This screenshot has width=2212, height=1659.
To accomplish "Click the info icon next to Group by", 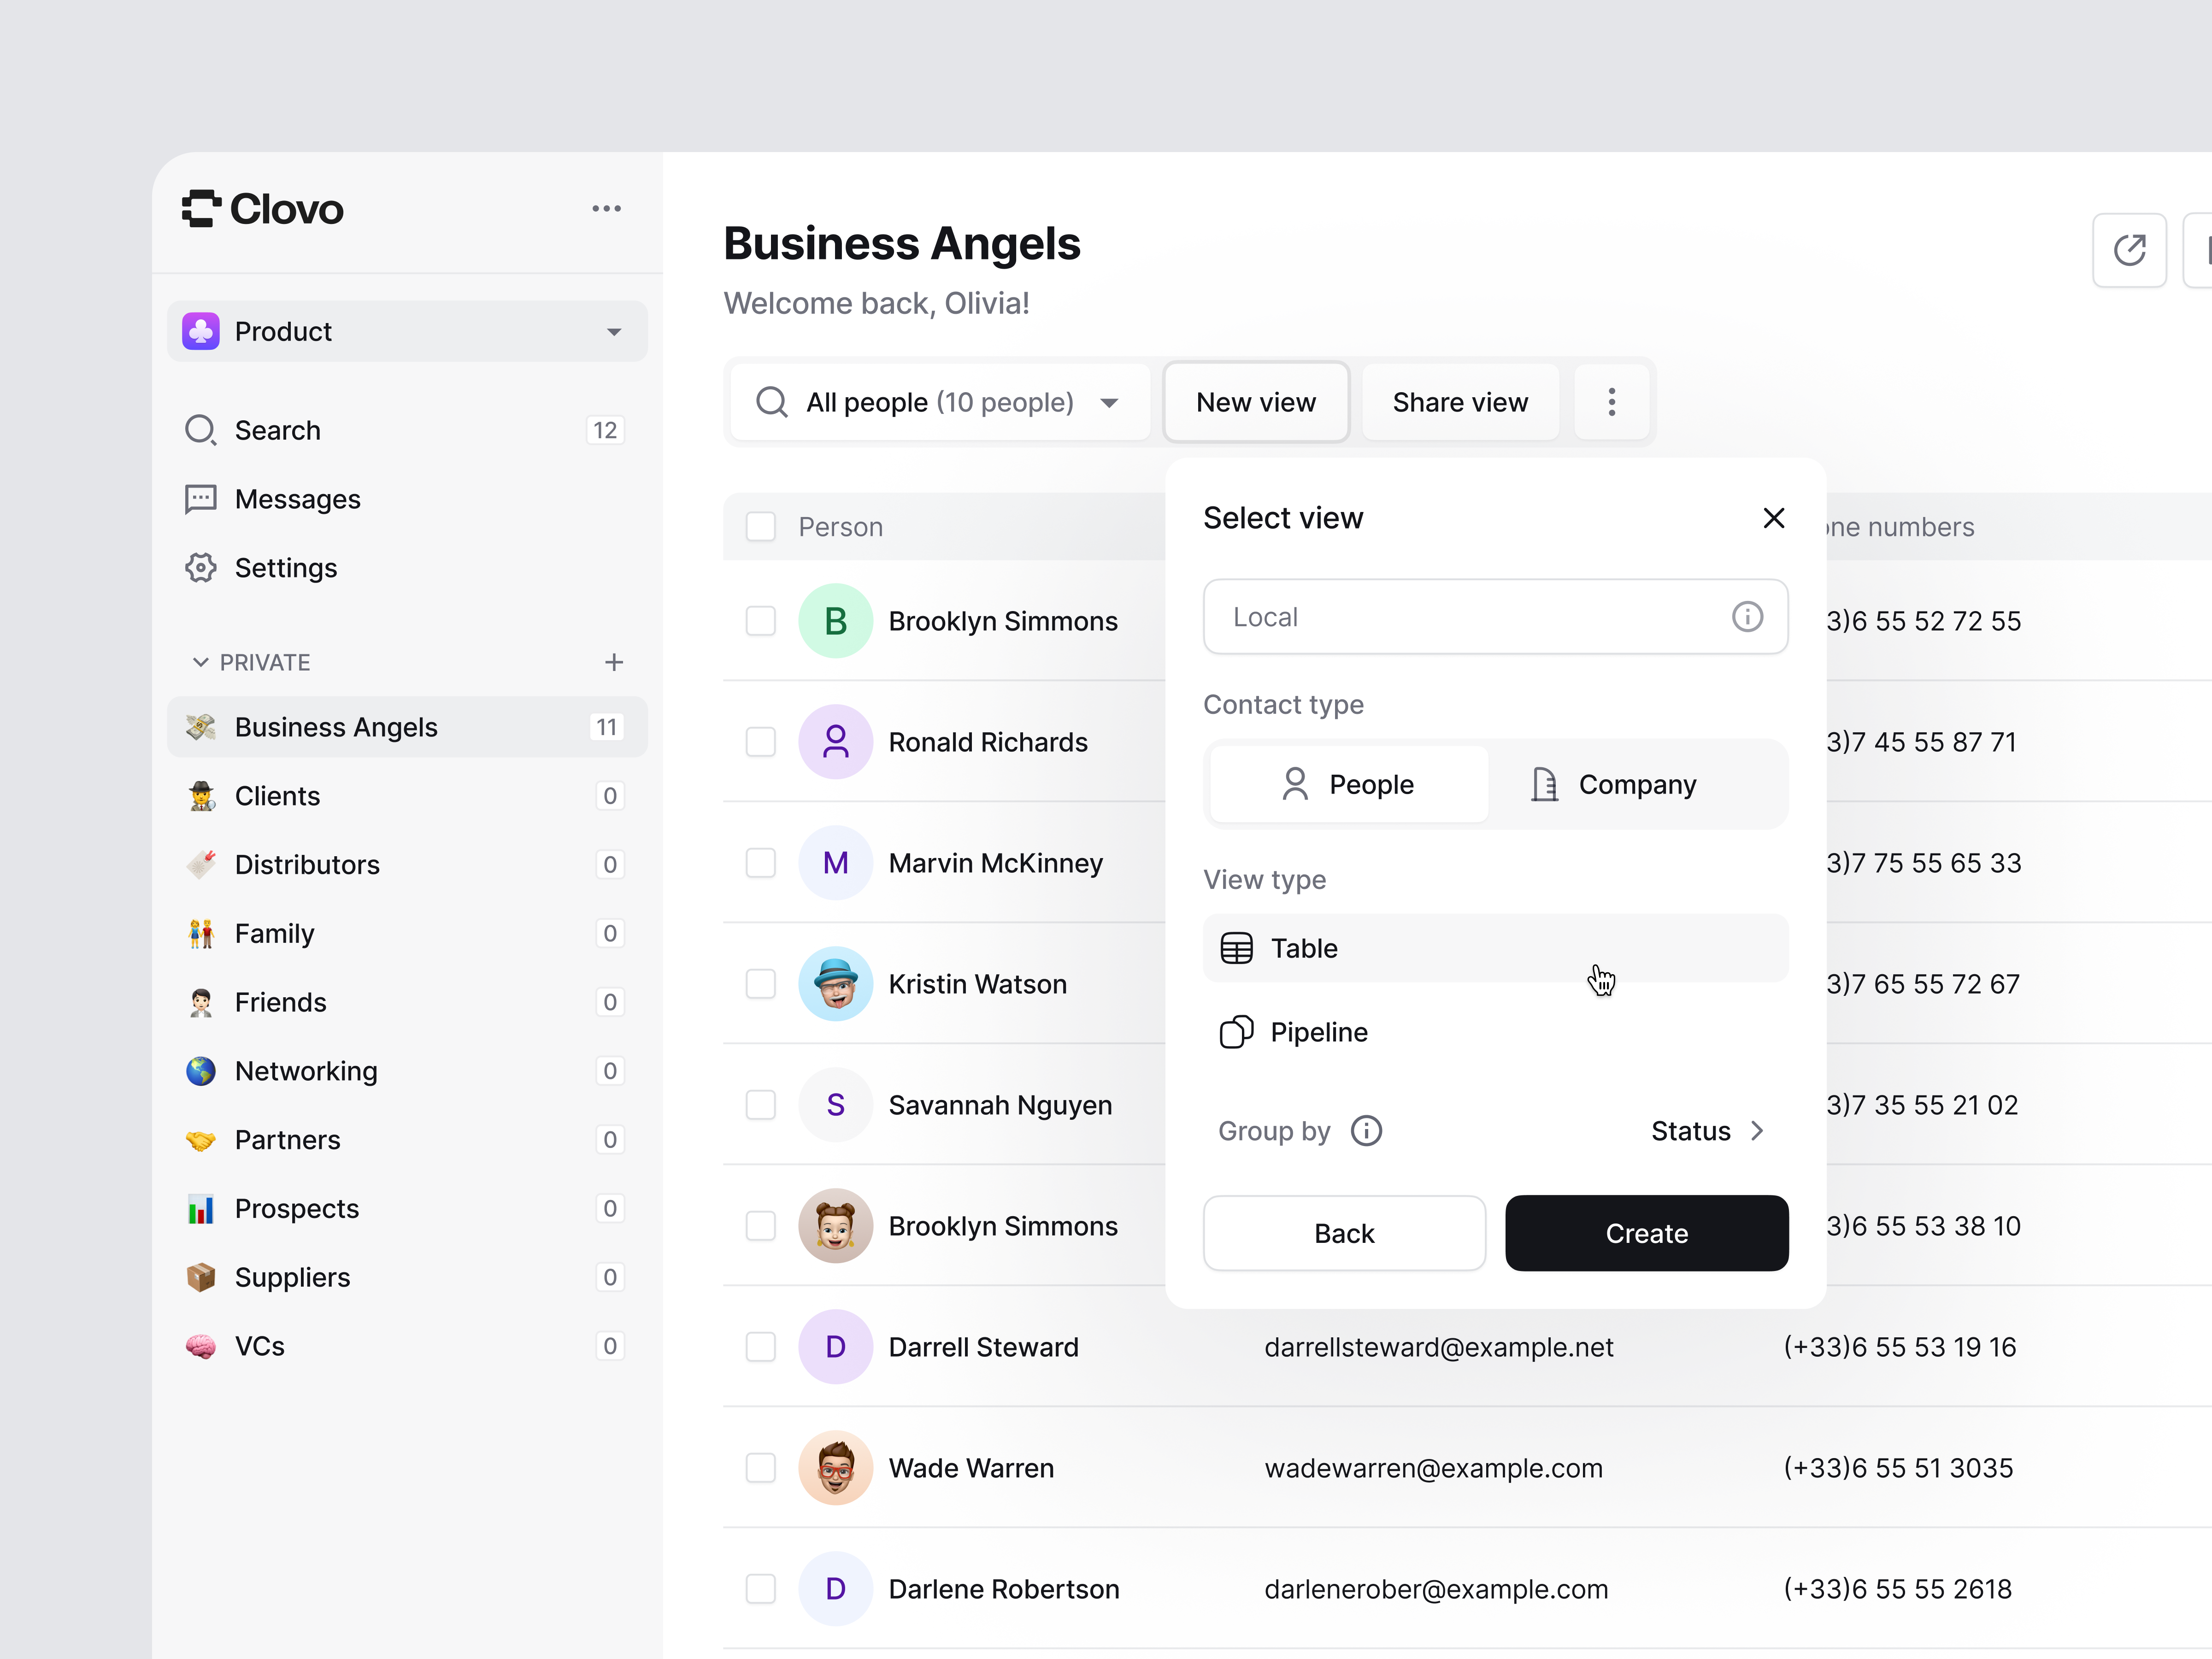I will pyautogui.click(x=1366, y=1130).
